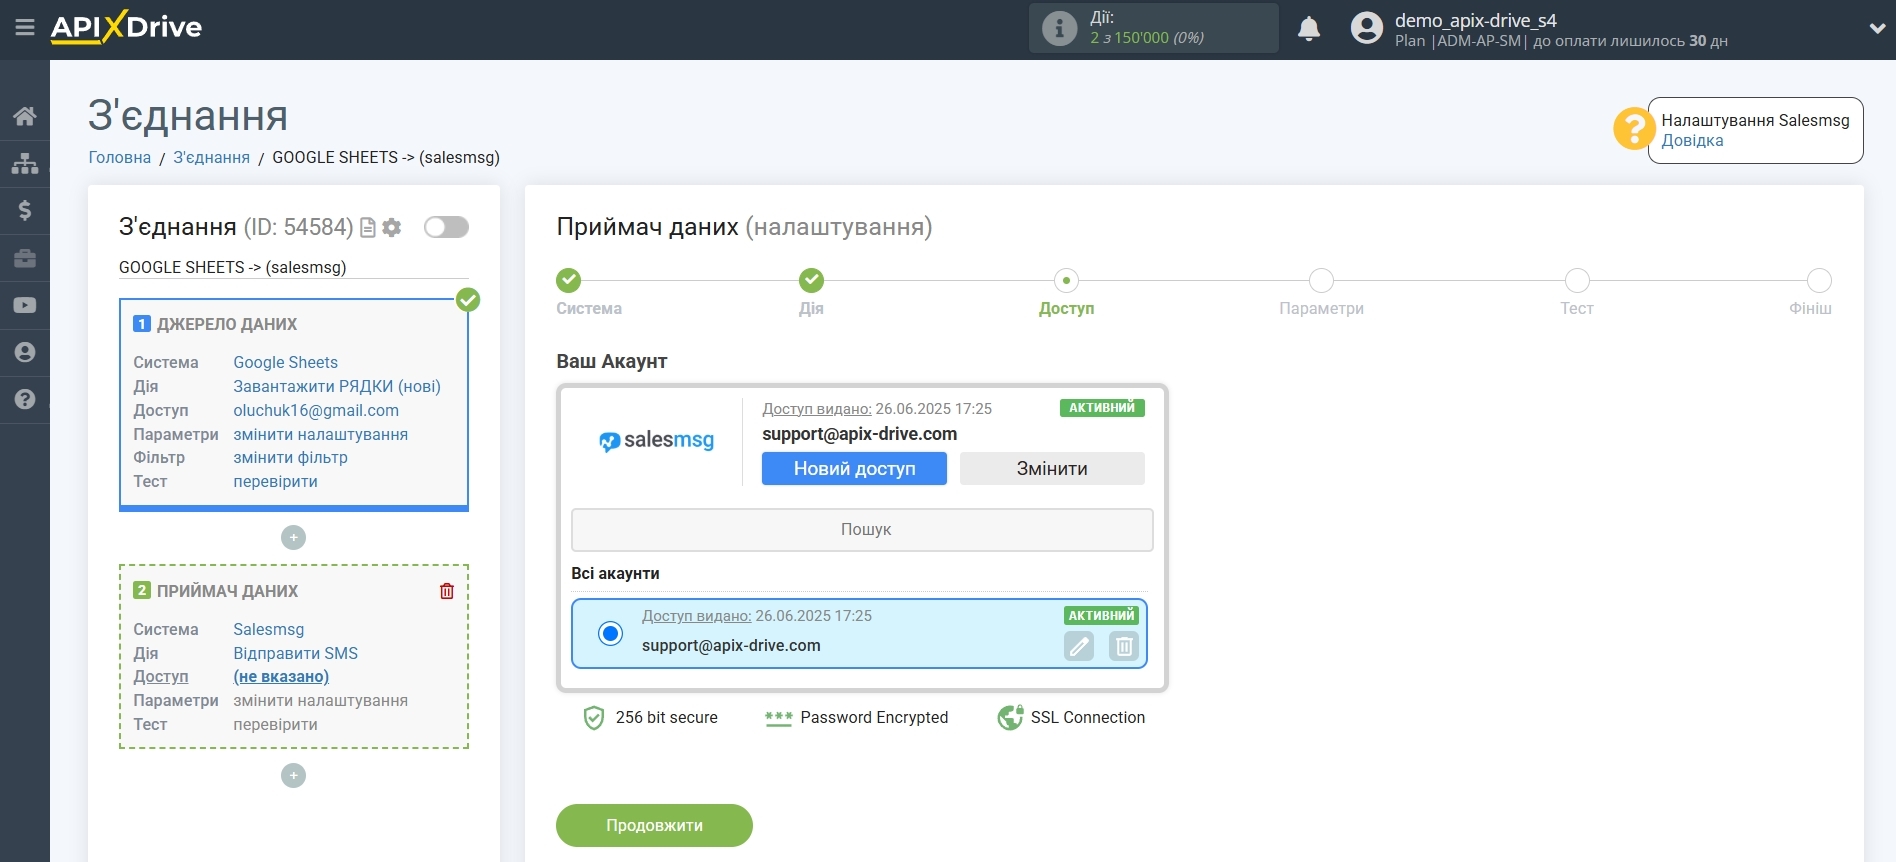Open Завантажити РЯДКИ (нові) action link
This screenshot has width=1896, height=862.
point(337,386)
